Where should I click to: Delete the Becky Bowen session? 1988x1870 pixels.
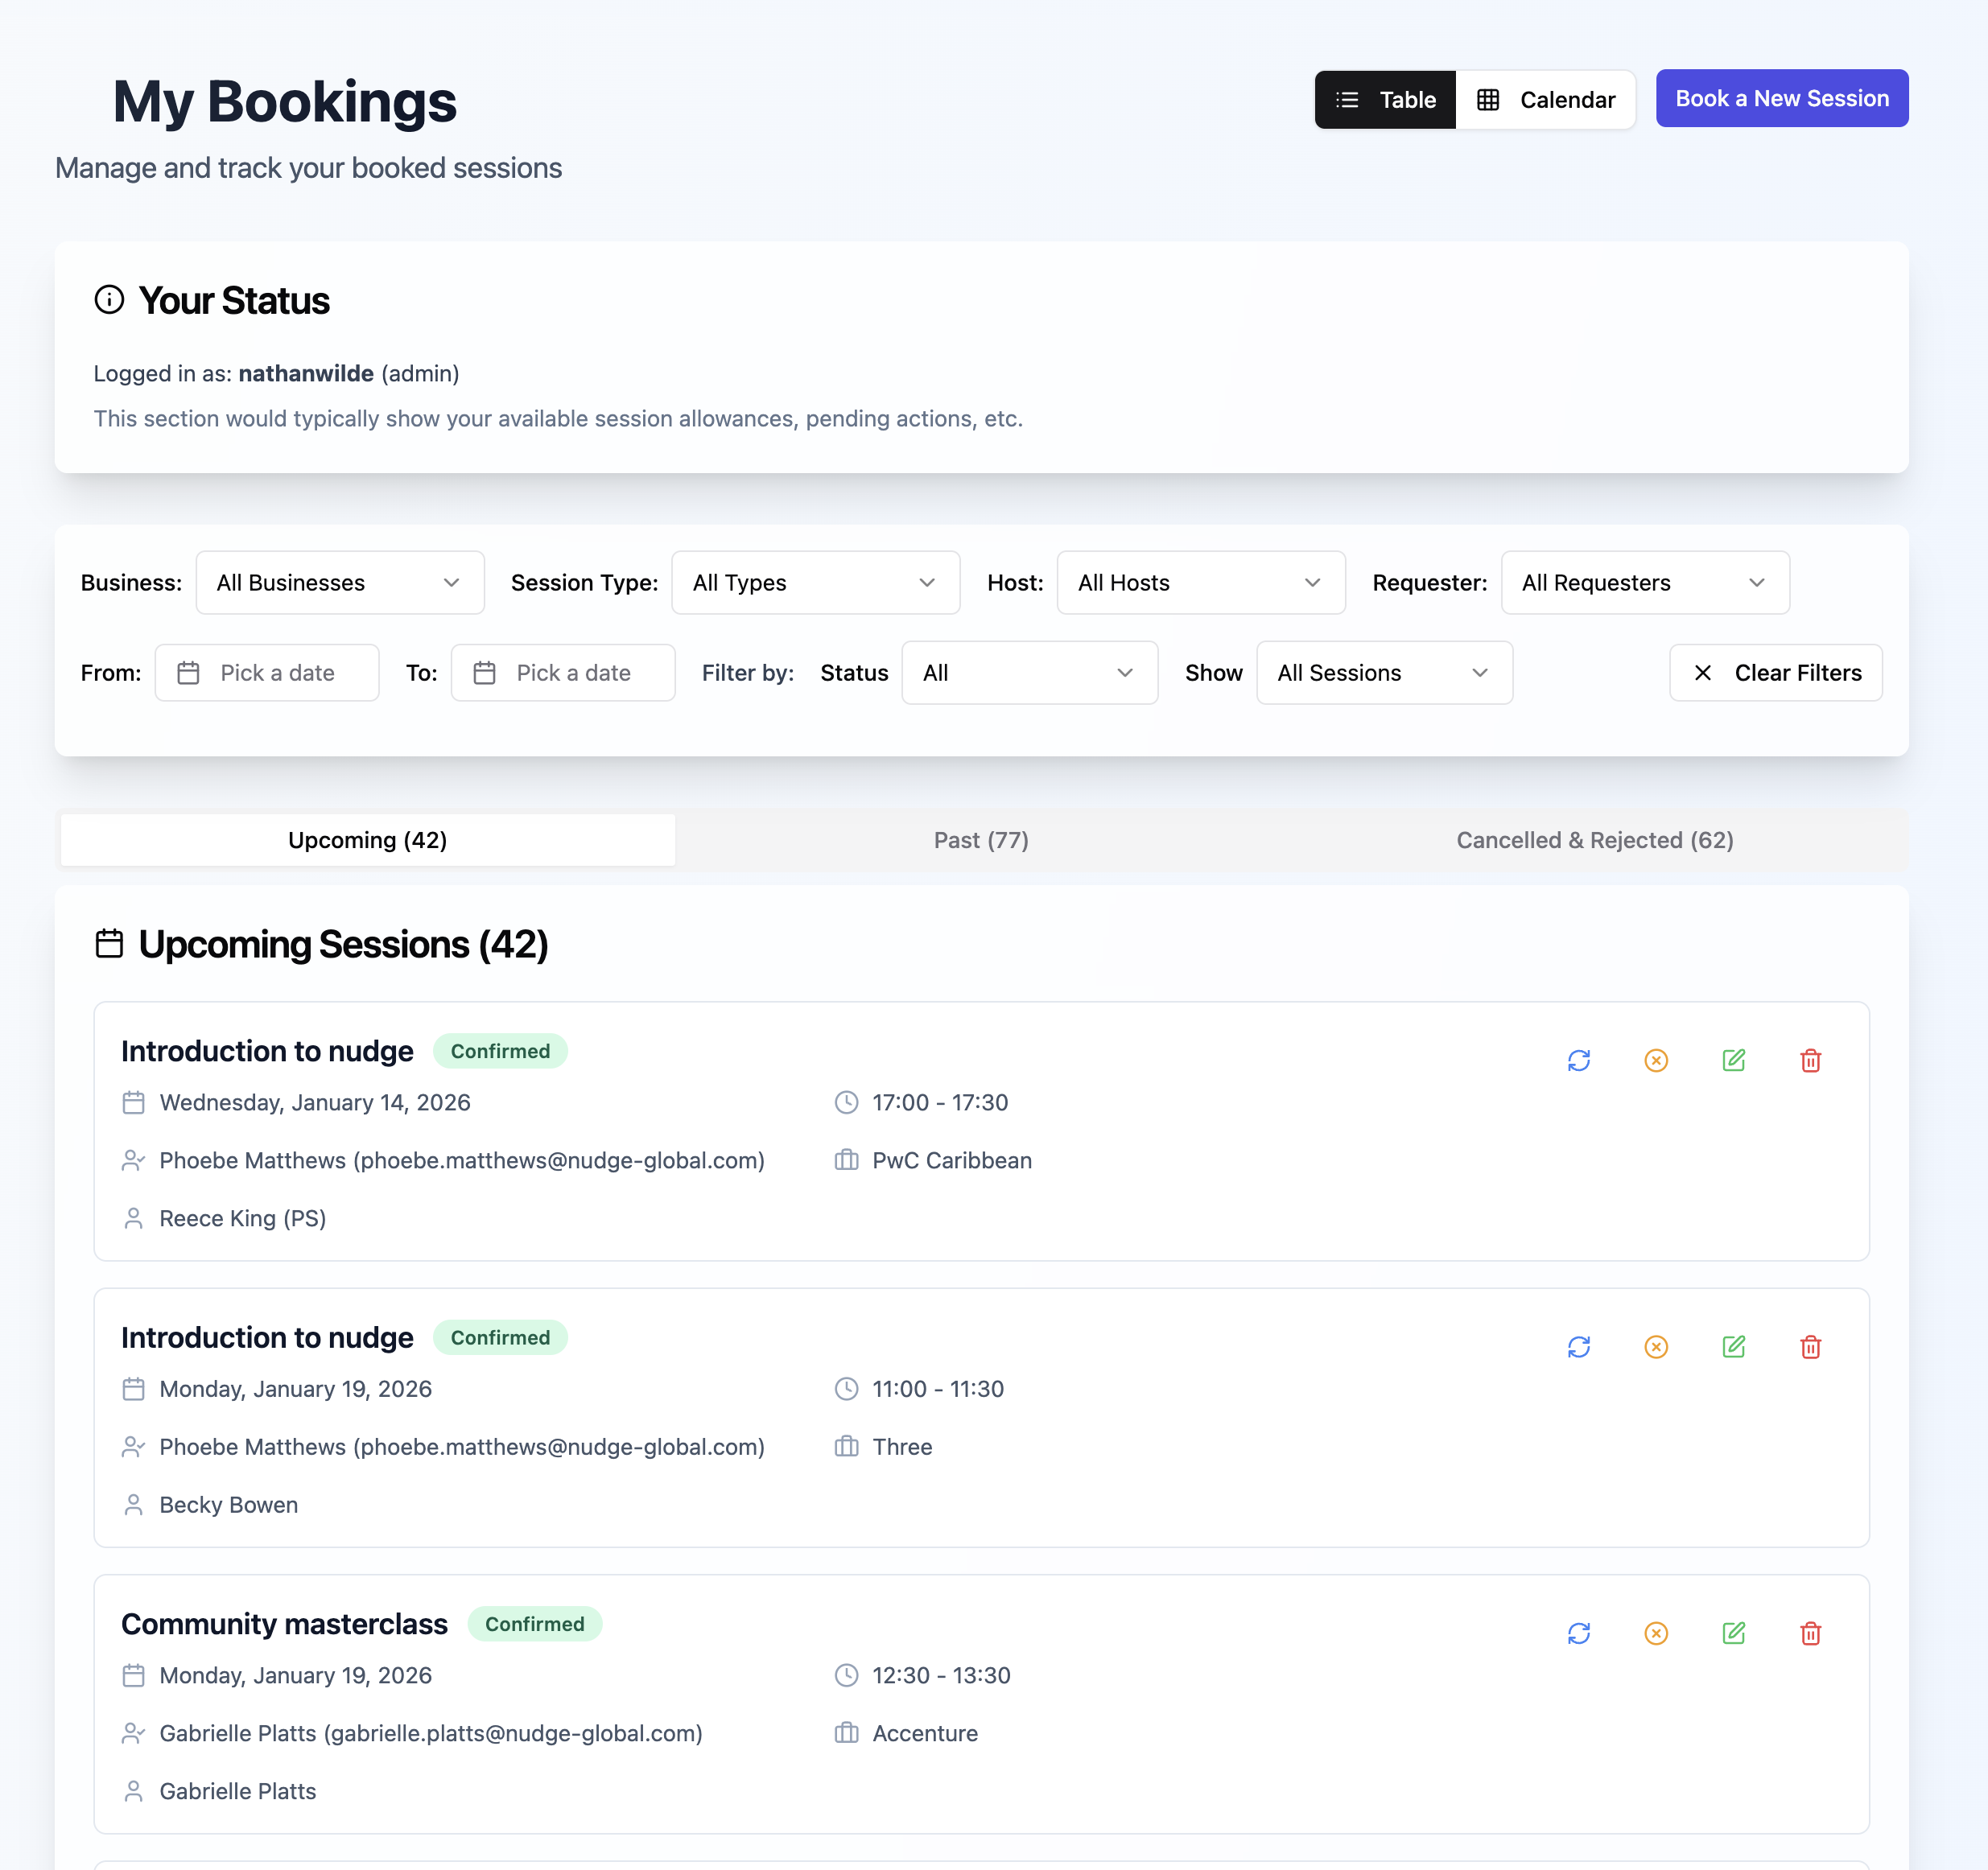point(1811,1347)
